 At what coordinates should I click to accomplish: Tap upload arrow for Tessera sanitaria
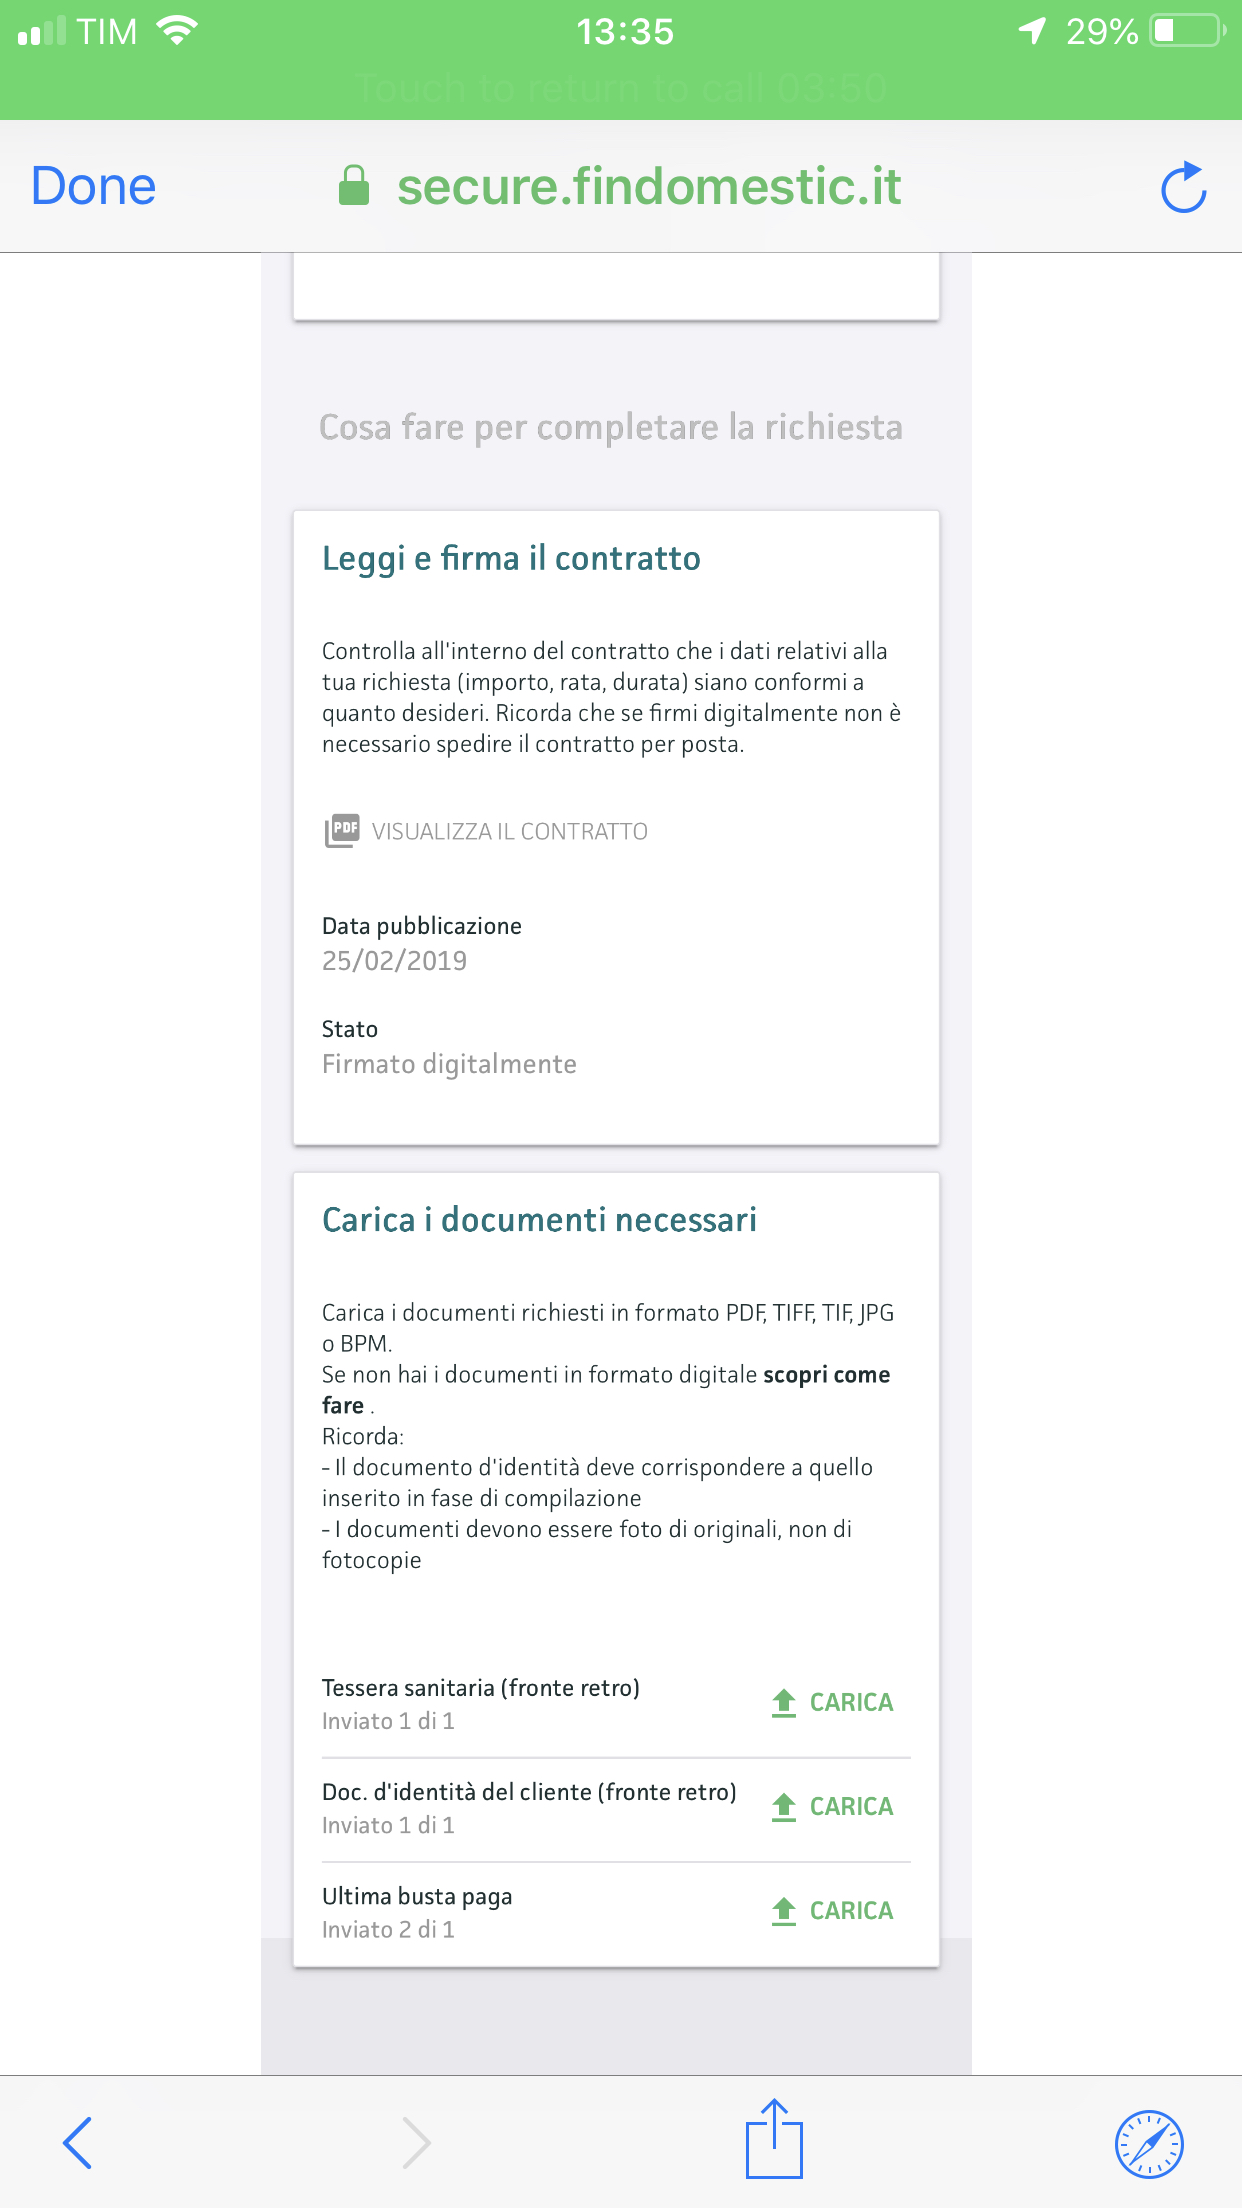click(x=784, y=1702)
